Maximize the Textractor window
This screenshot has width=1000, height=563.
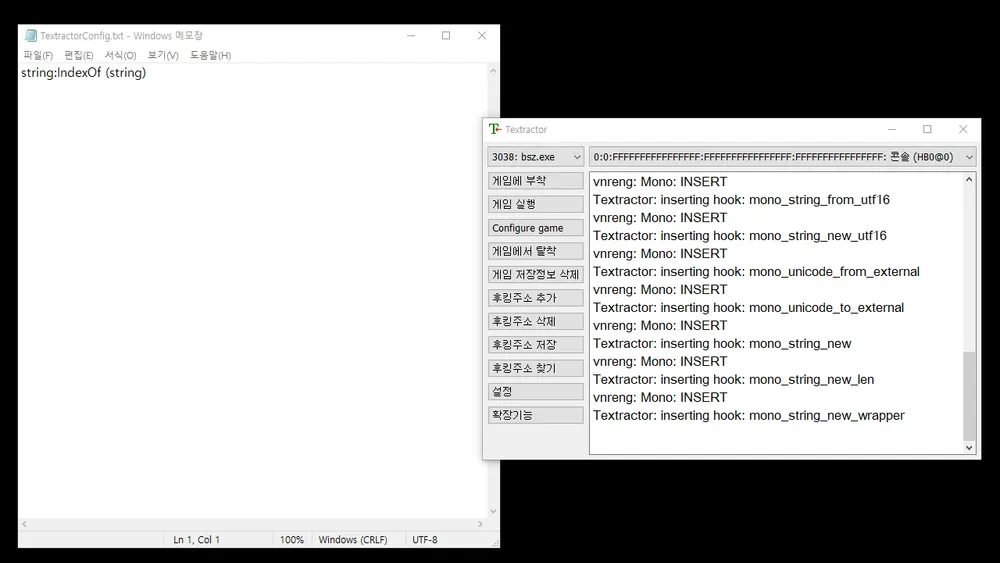[x=927, y=129]
